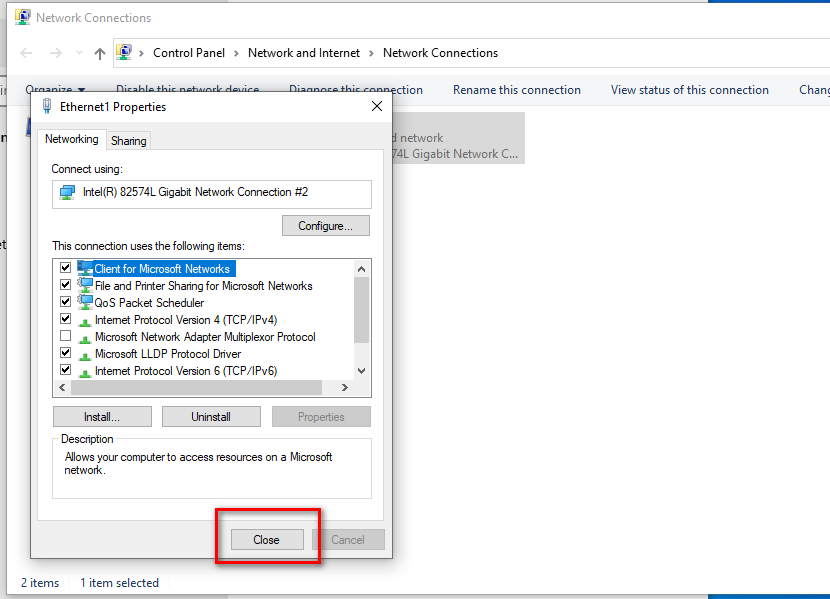The image size is (830, 599).
Task: Click the TCP/IPv6 protocol icon
Action: pos(85,371)
